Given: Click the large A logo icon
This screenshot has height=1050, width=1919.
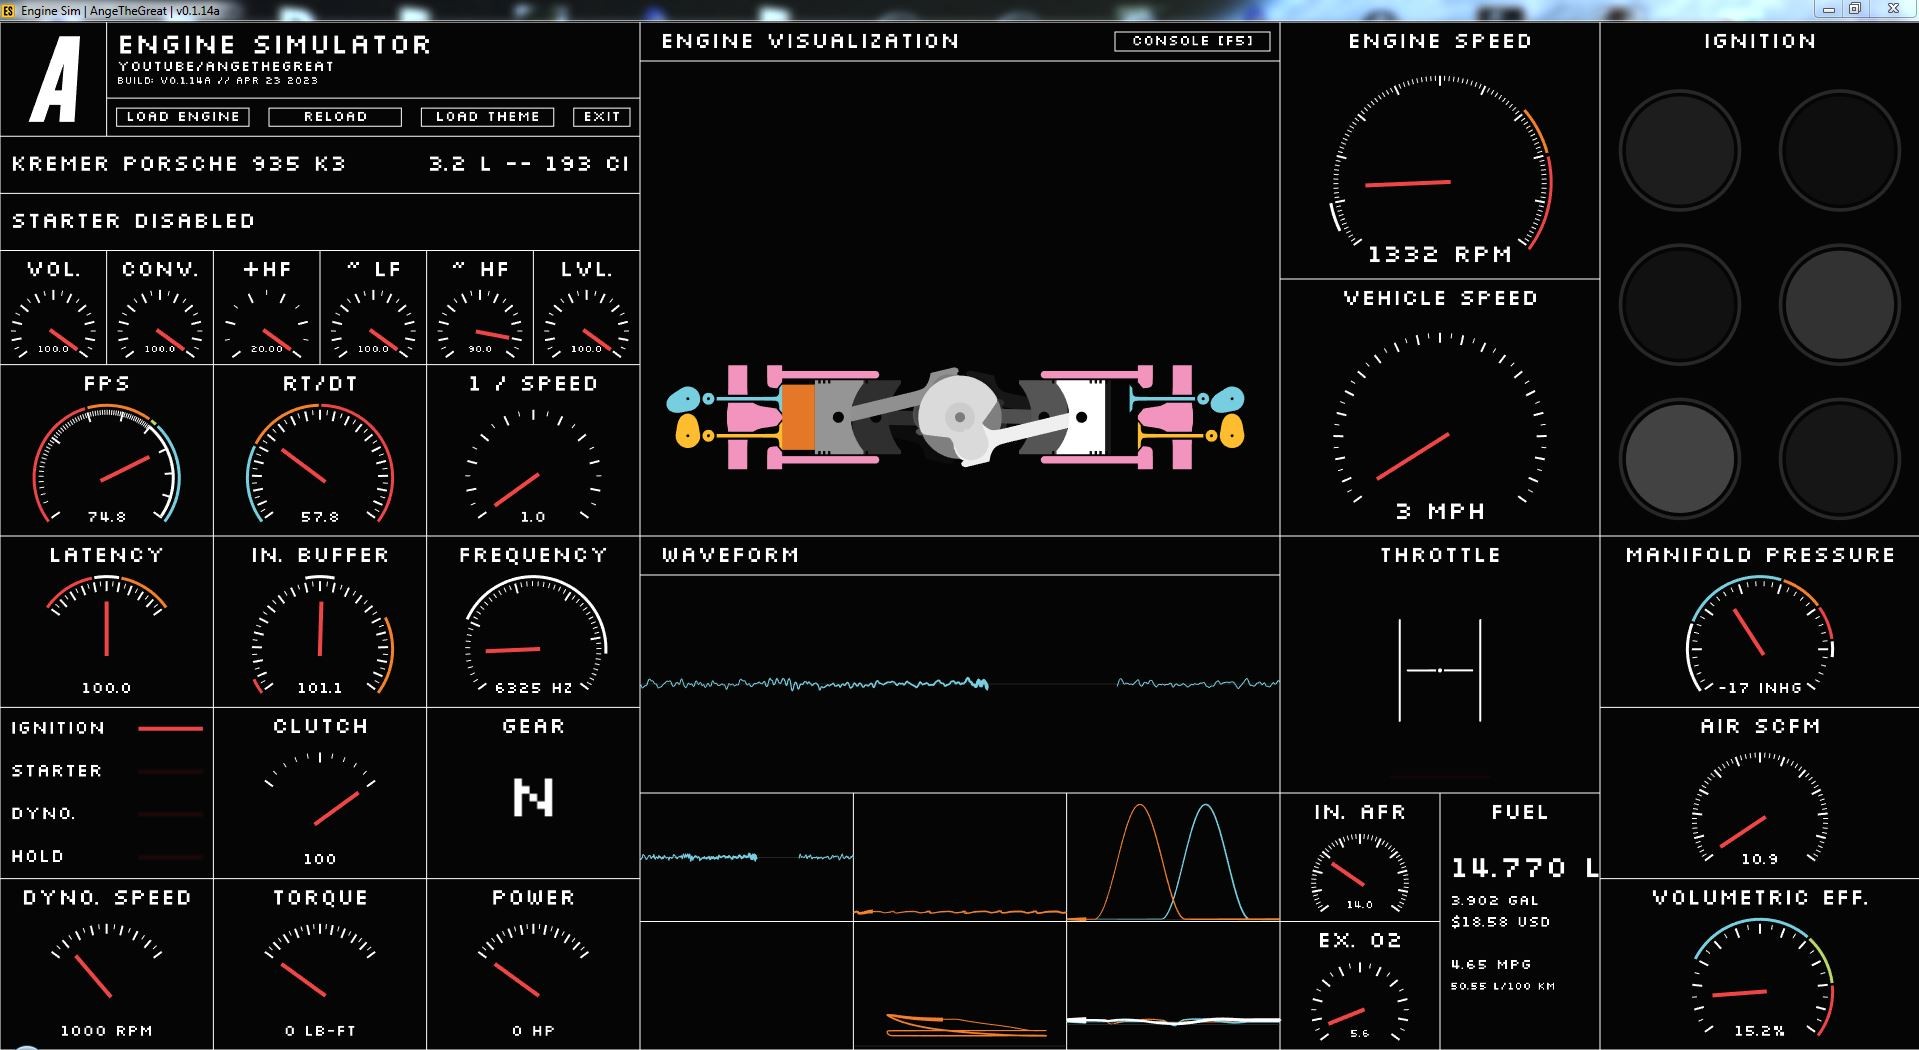Looking at the screenshot, I should pyautogui.click(x=54, y=80).
